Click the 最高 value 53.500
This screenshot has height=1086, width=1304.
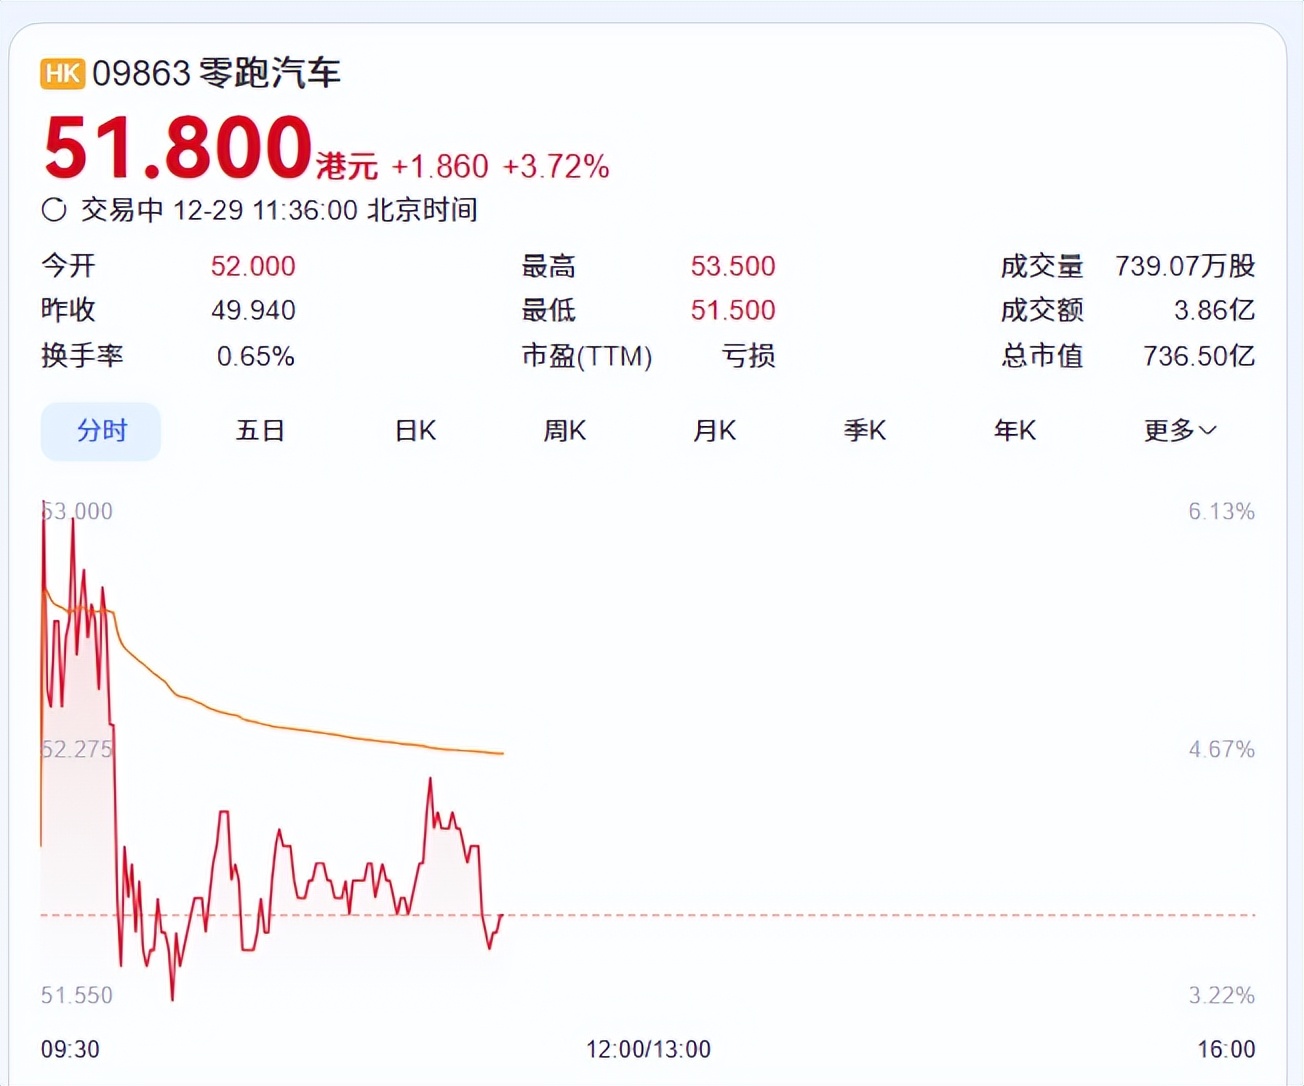[732, 266]
